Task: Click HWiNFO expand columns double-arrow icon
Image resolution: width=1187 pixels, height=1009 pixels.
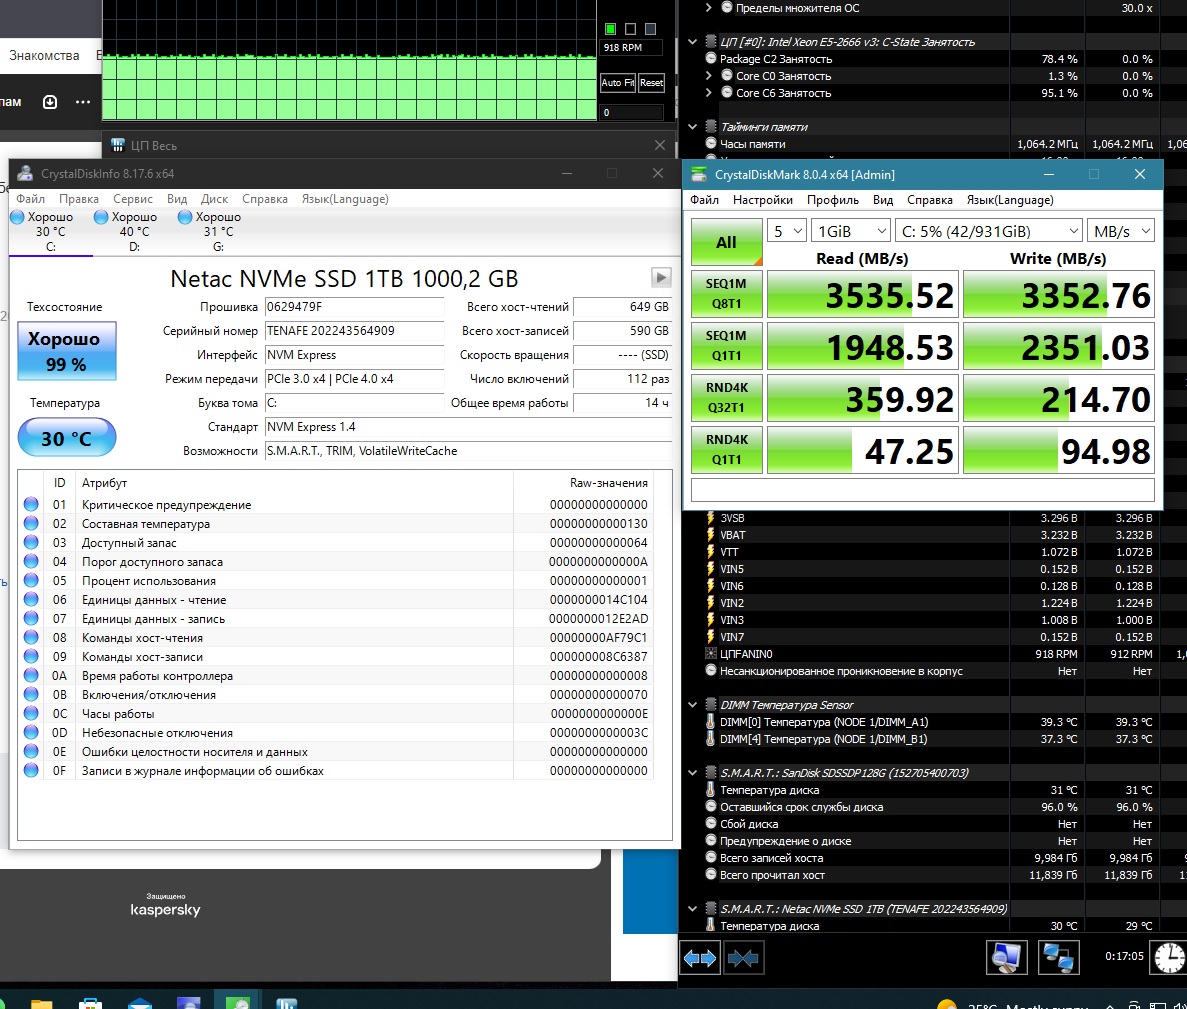Action: click(x=699, y=958)
